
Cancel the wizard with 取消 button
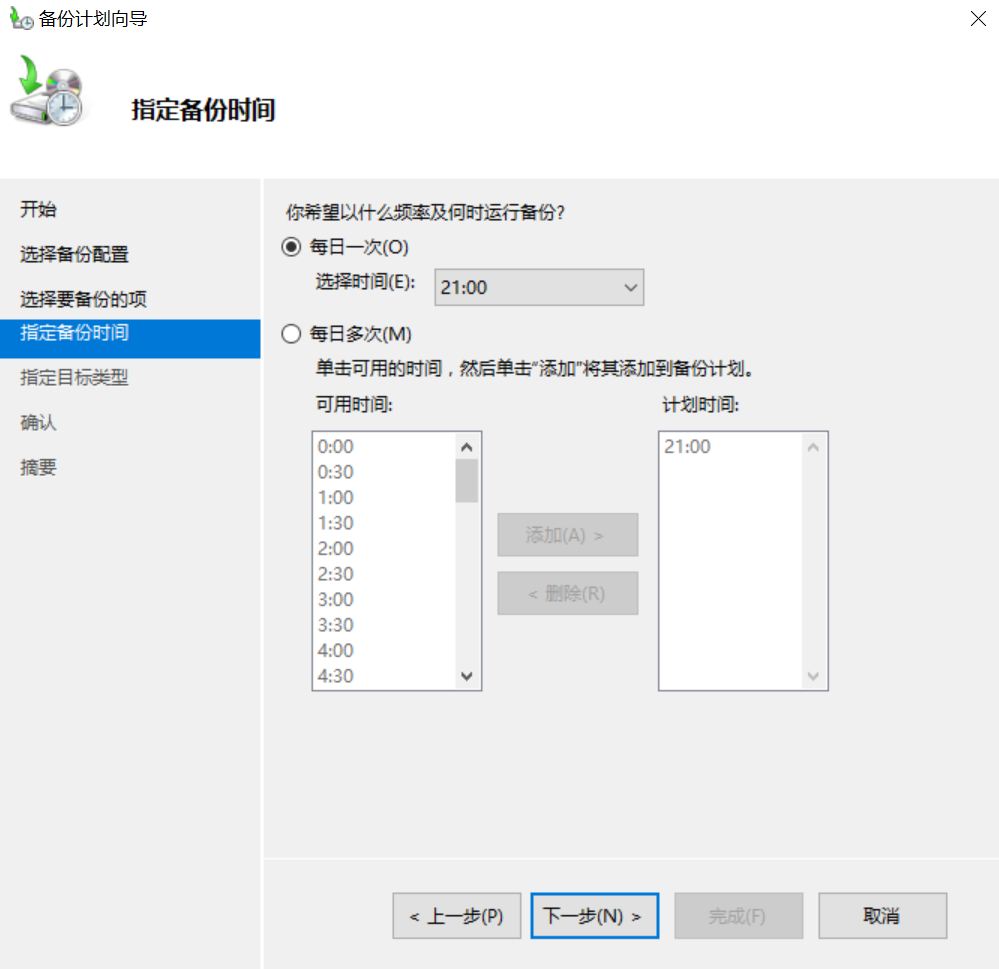pos(882,915)
